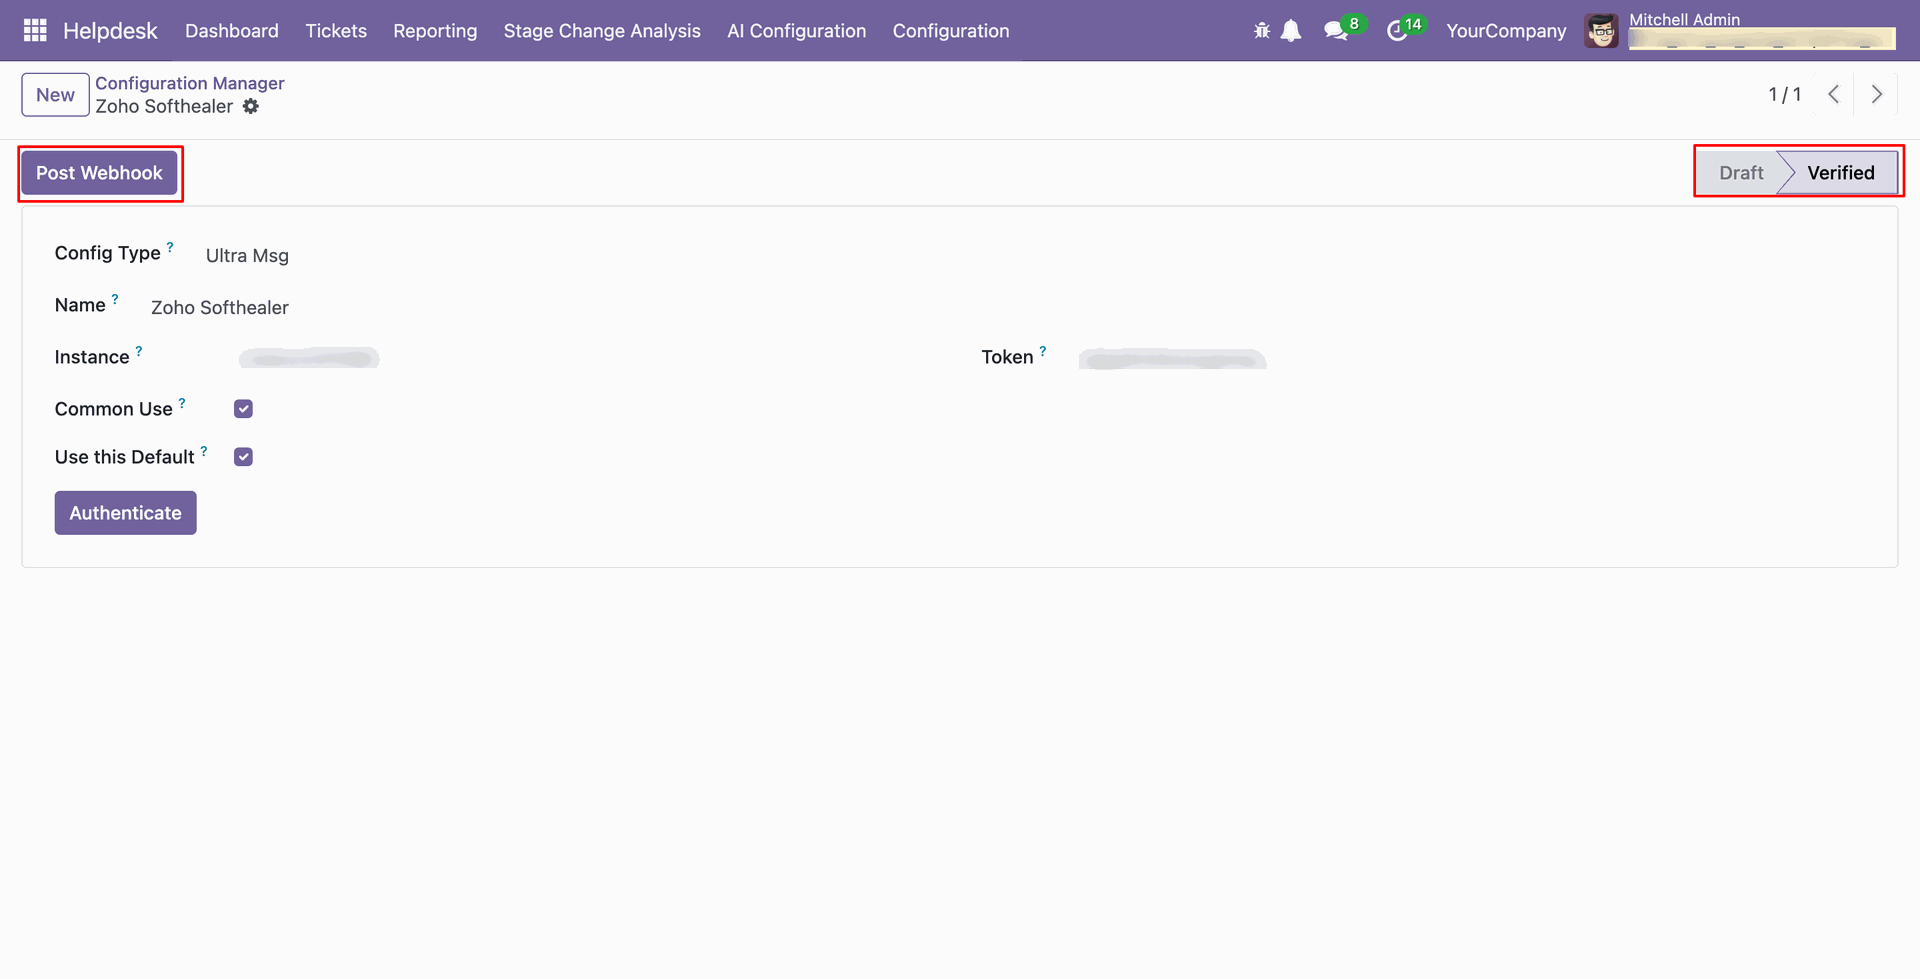Click Mitchell Admin avatar
Image resolution: width=1920 pixels, height=979 pixels.
pos(1601,31)
